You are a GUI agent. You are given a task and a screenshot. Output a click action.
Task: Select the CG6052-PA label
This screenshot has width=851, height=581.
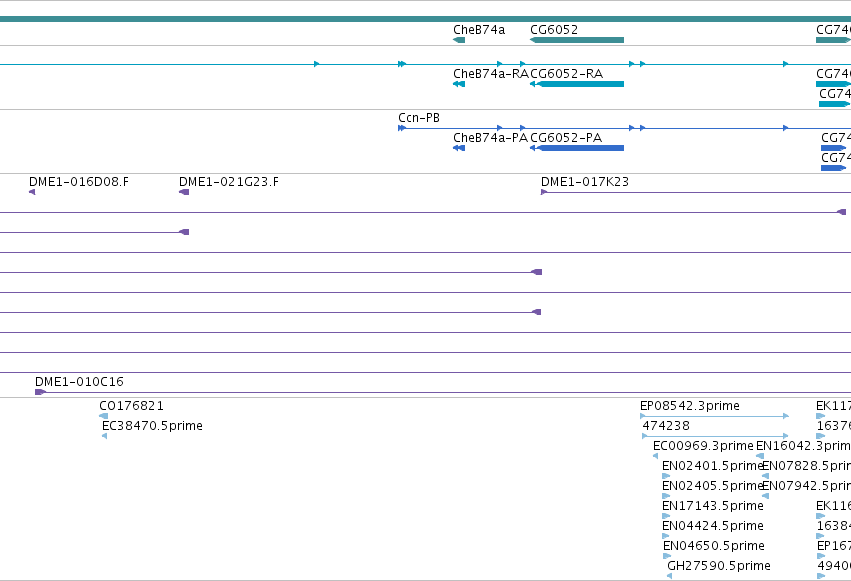click(566, 138)
